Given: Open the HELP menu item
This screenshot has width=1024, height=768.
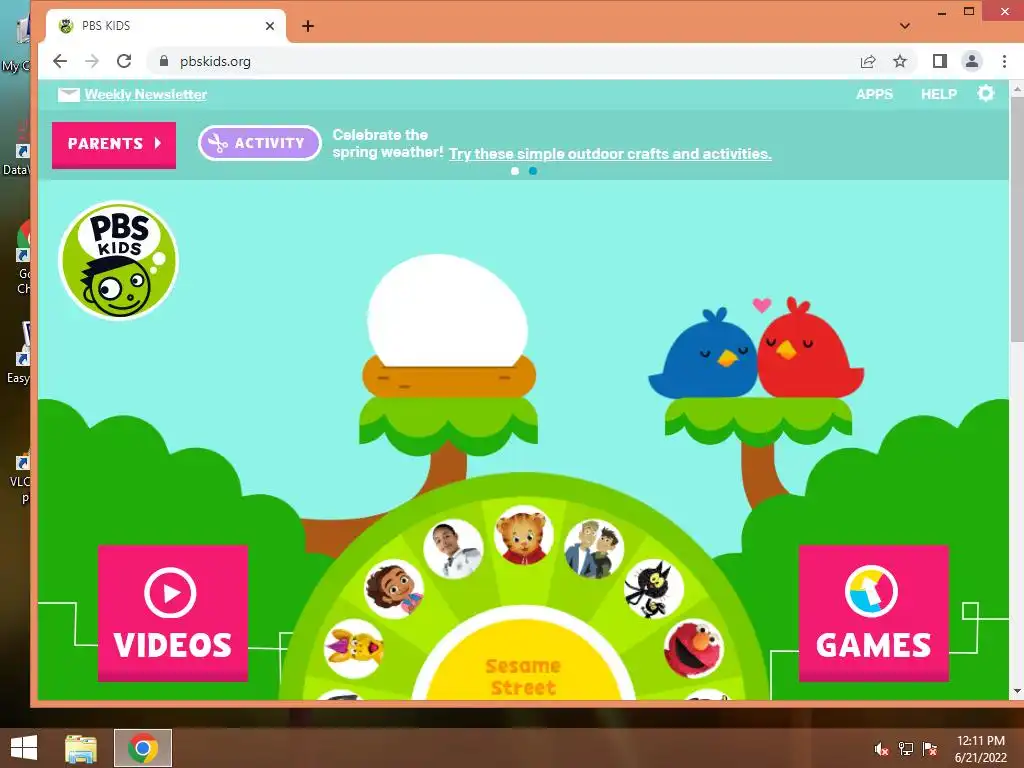Looking at the screenshot, I should (x=938, y=94).
